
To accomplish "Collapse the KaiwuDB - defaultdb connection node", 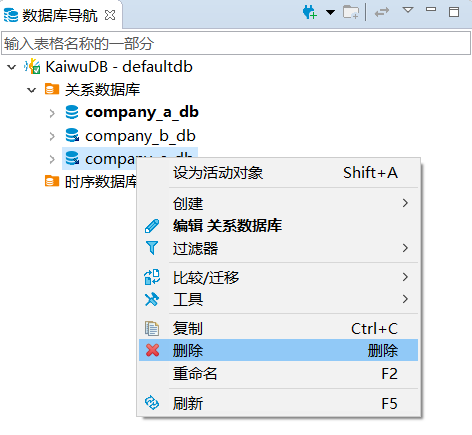I will click(x=12, y=67).
